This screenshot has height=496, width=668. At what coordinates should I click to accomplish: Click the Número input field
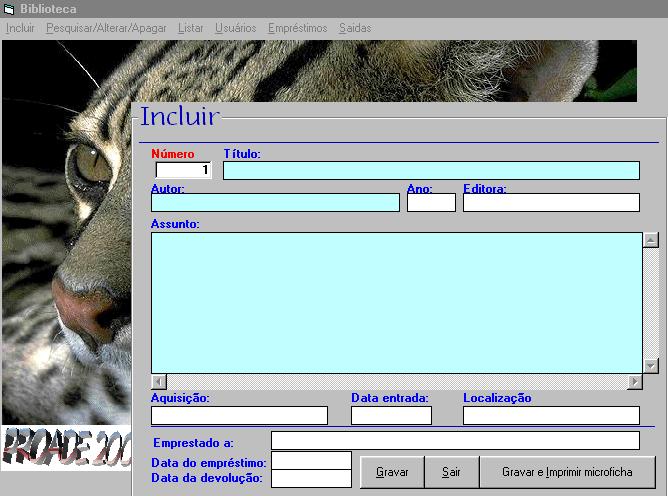tap(183, 170)
